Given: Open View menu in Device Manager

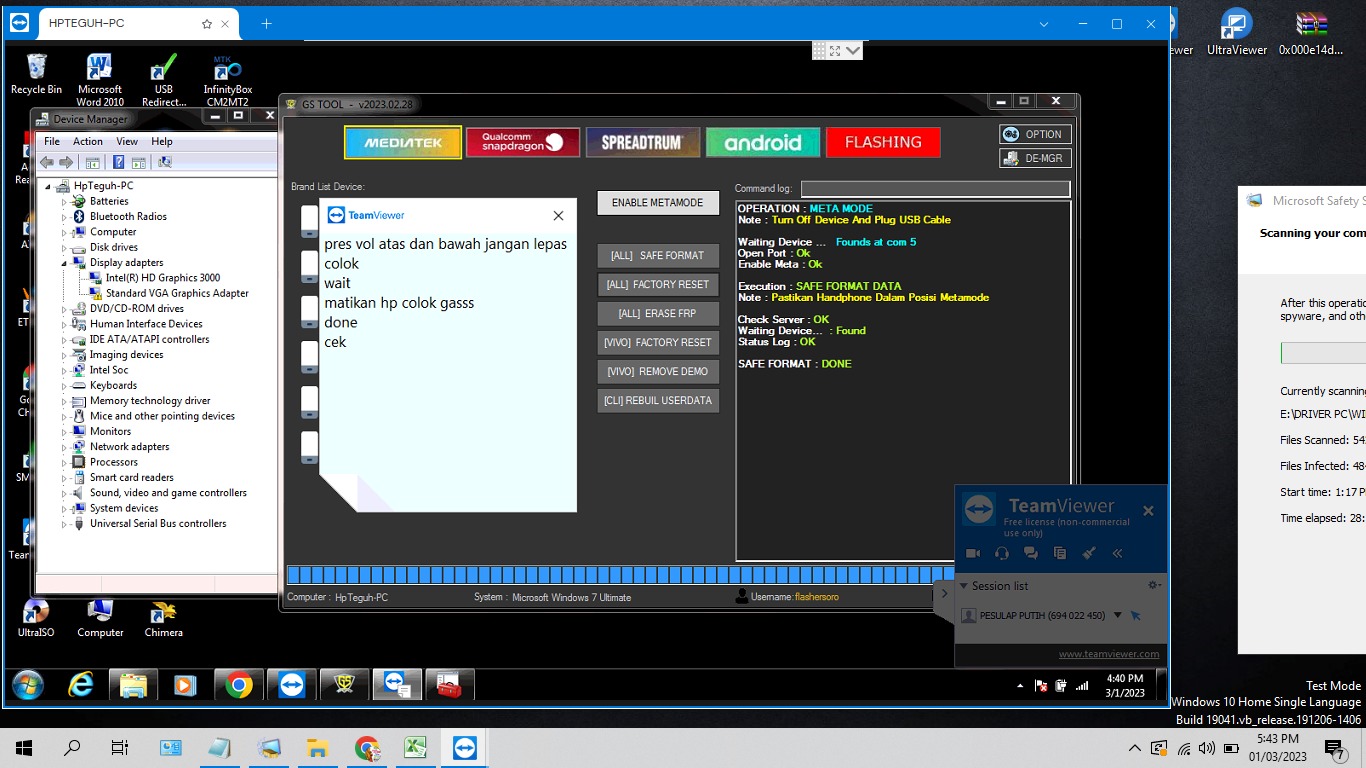Looking at the screenshot, I should tap(127, 141).
